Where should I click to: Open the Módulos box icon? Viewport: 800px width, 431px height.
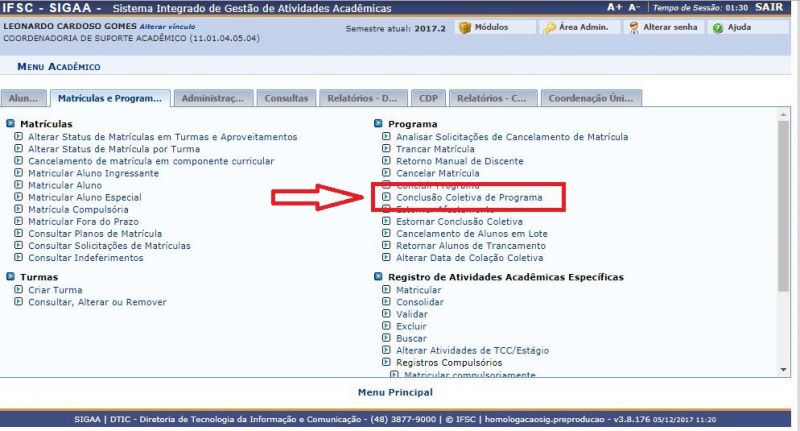464,28
